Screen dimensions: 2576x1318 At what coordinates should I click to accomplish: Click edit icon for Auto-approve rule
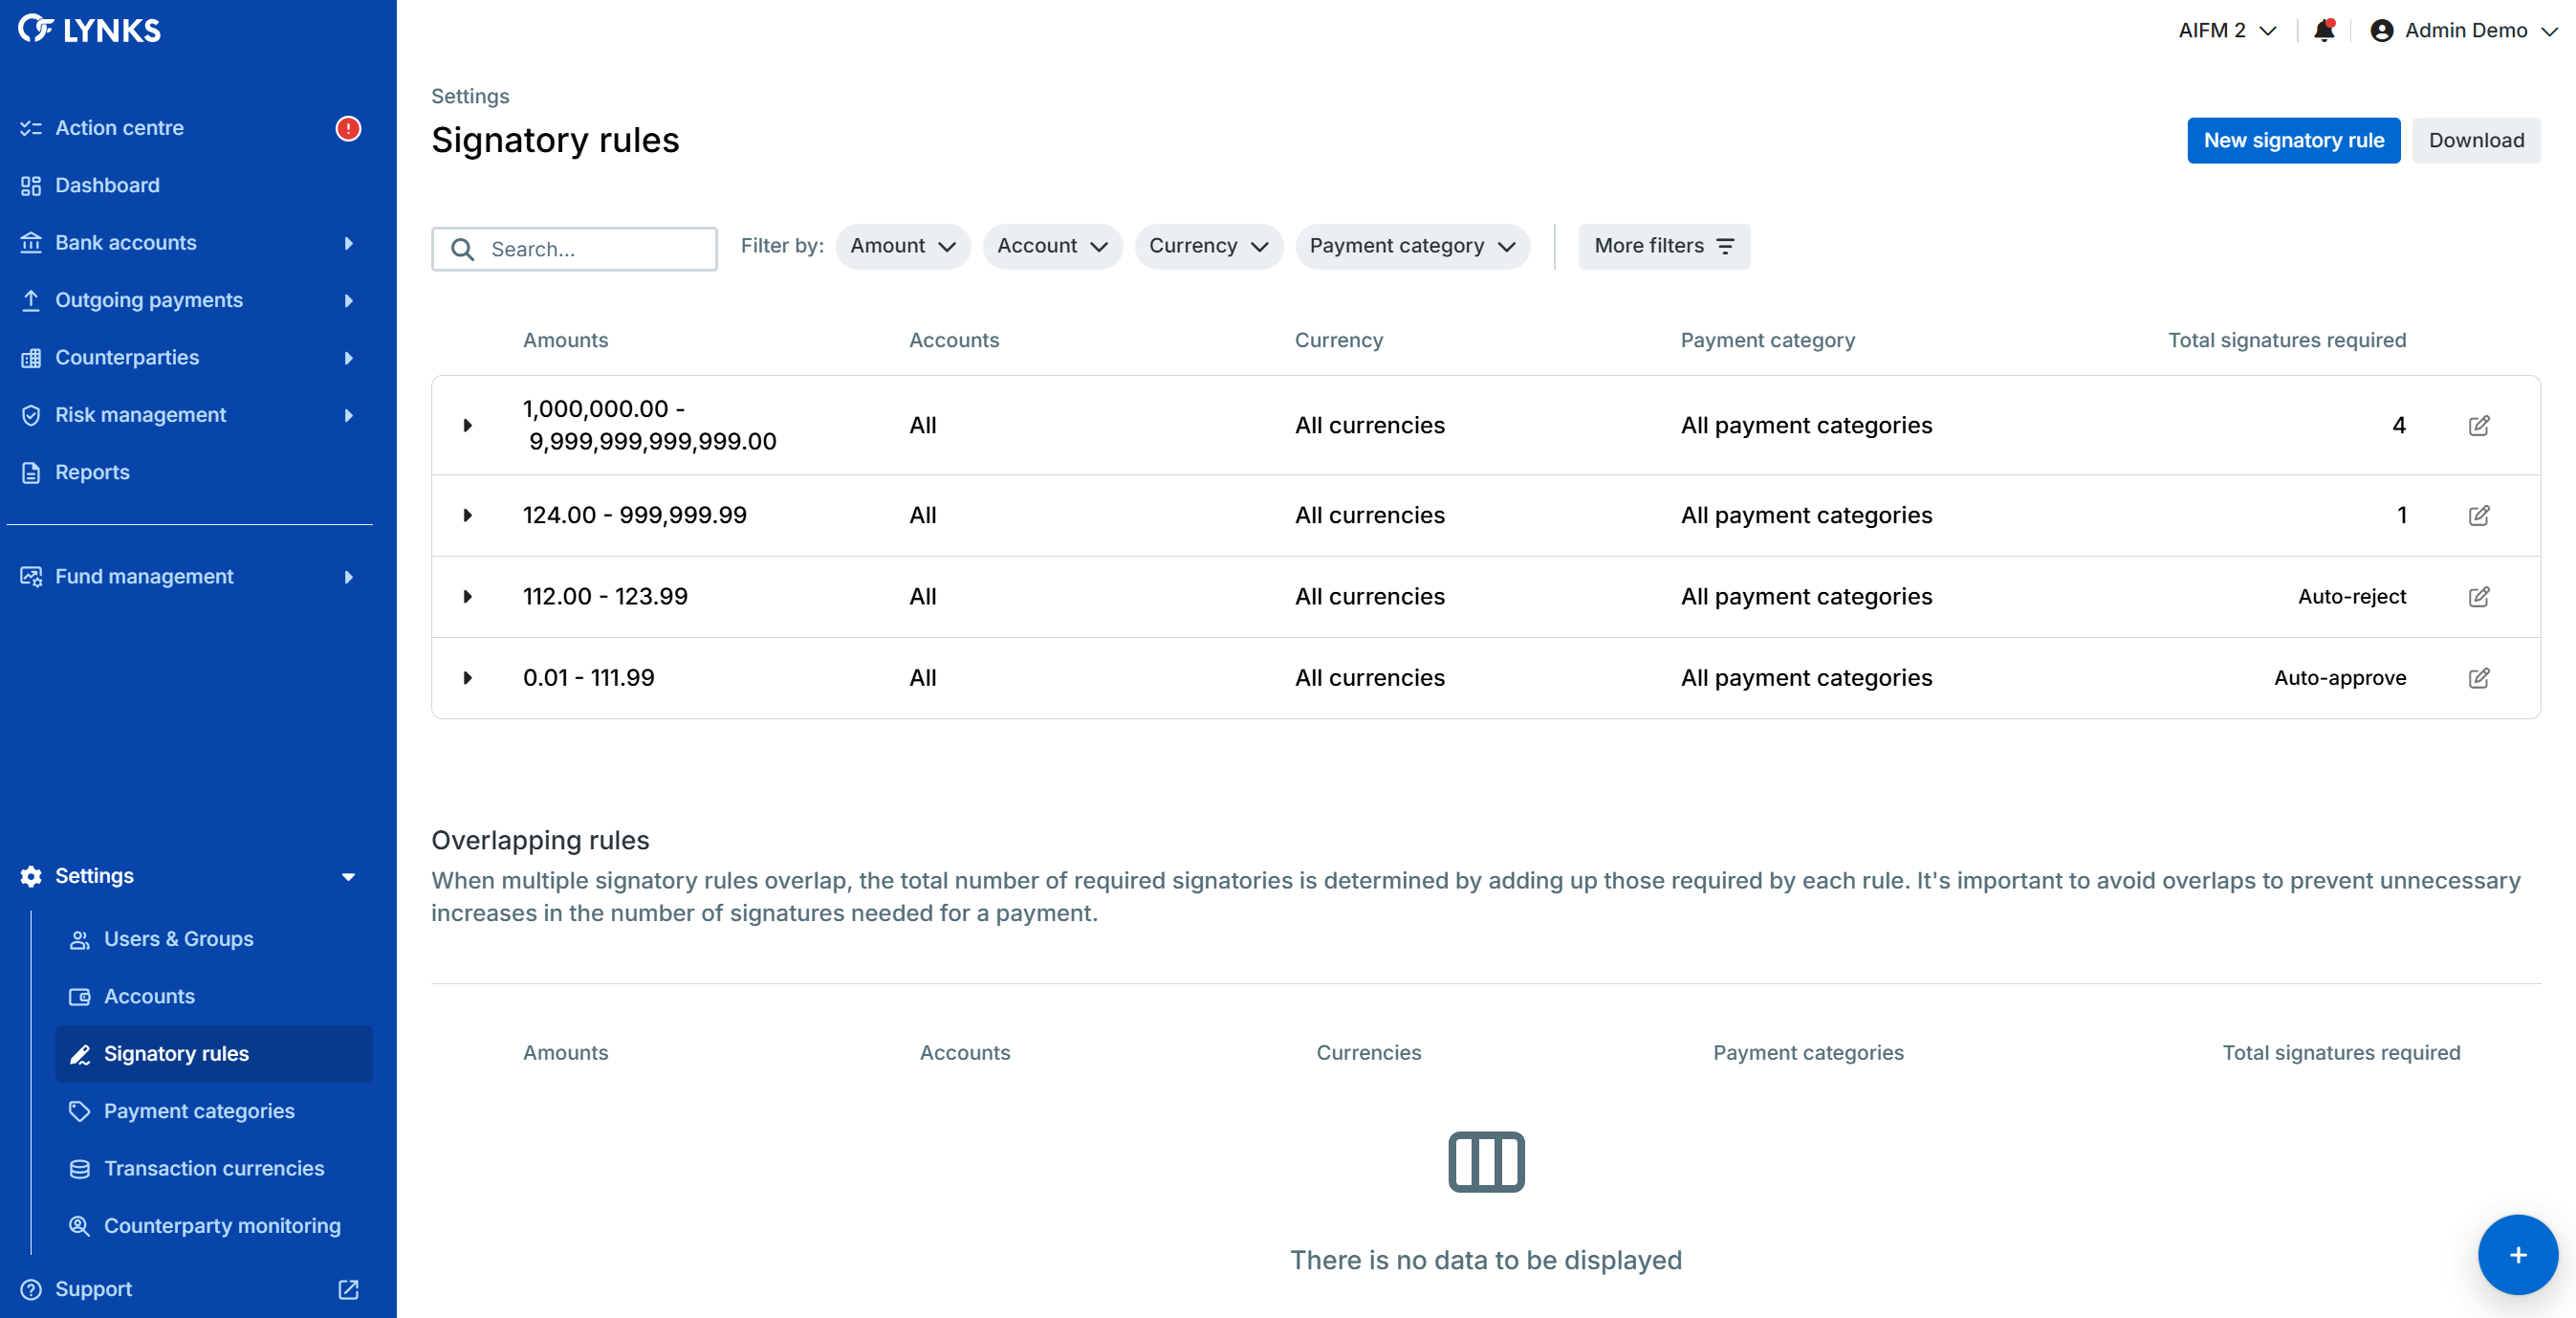click(2478, 678)
